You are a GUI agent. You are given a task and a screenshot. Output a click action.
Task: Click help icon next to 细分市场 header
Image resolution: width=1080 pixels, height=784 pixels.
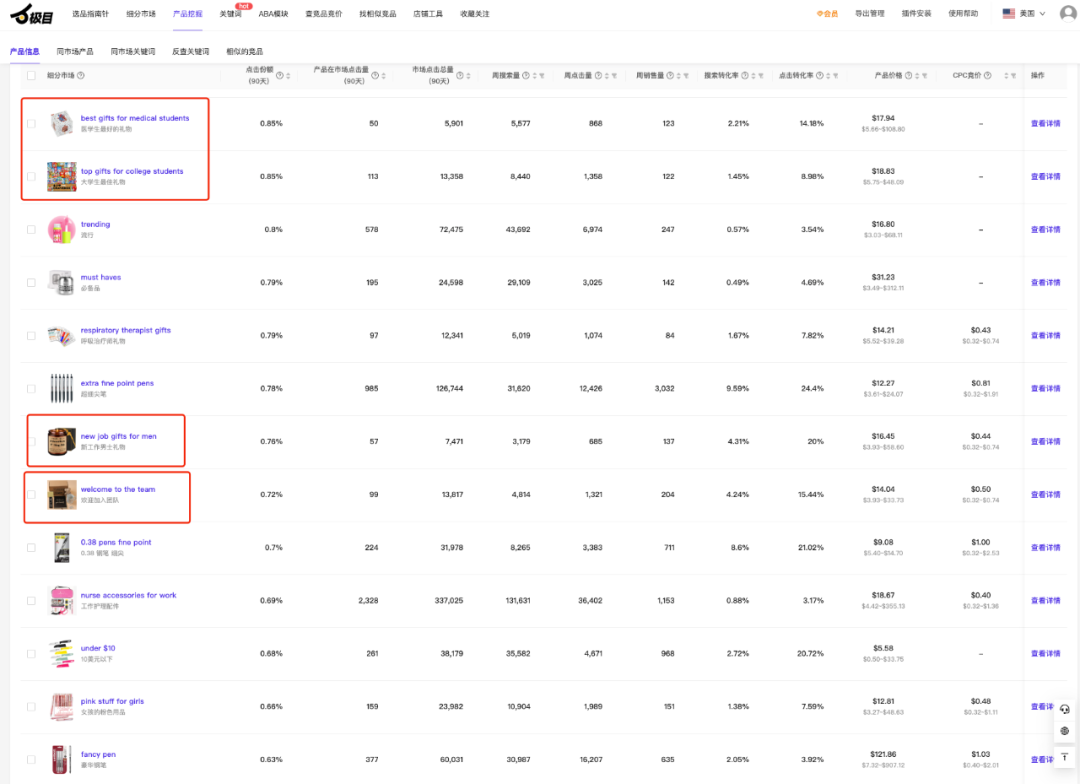tap(81, 76)
